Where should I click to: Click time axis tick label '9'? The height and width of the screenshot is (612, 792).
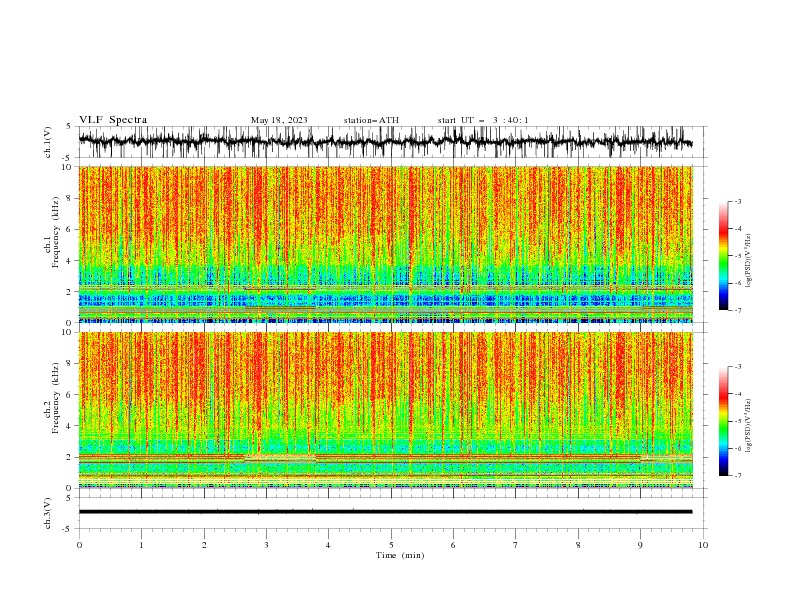click(640, 545)
